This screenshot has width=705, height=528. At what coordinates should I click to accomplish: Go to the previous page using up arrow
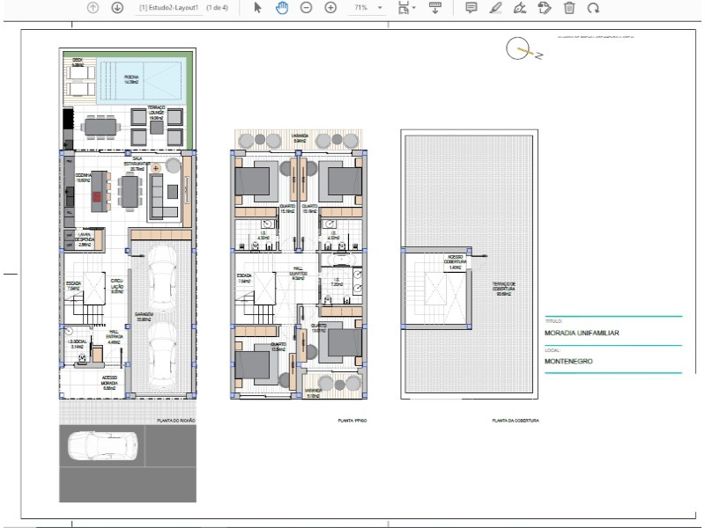click(x=93, y=7)
